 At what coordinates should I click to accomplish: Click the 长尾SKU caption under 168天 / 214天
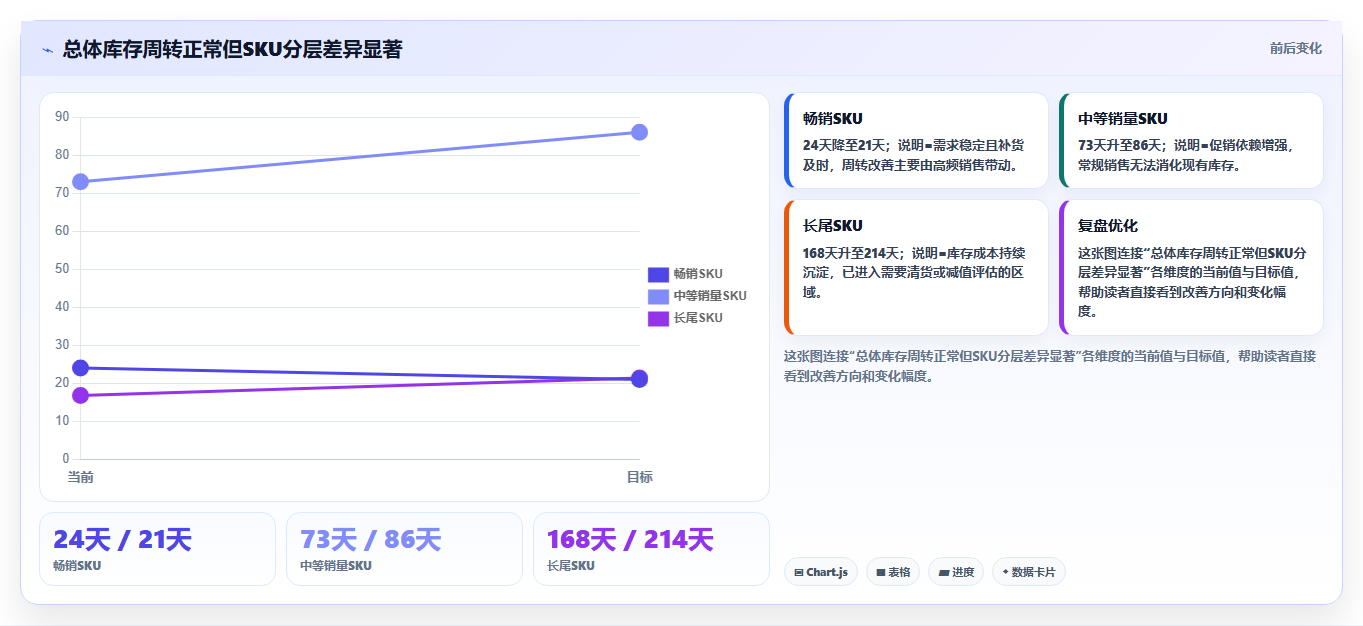tap(571, 566)
